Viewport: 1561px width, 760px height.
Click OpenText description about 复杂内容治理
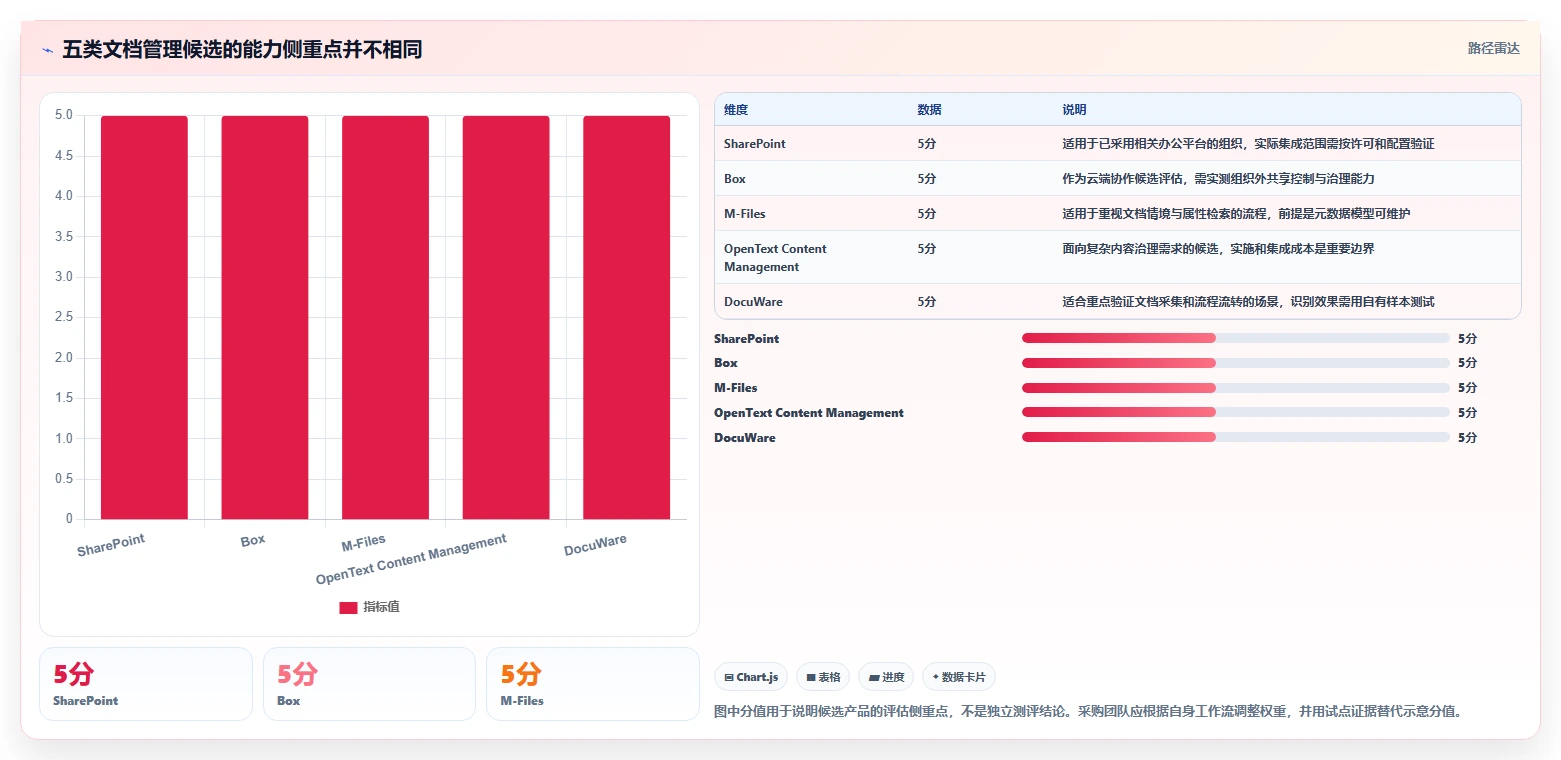pyautogui.click(x=1218, y=249)
